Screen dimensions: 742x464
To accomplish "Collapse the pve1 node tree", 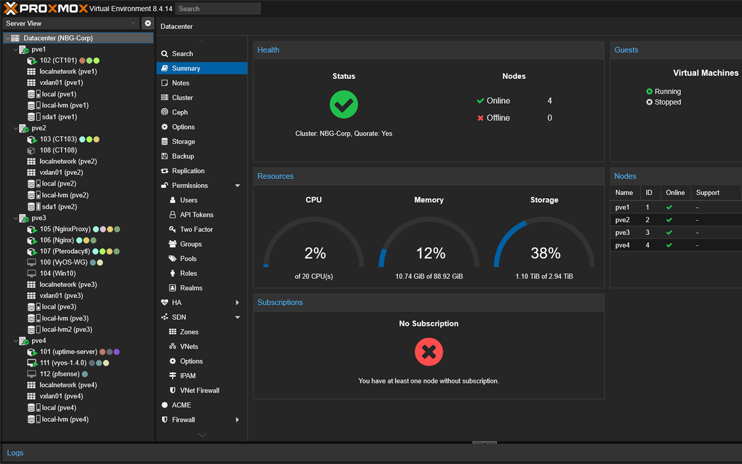I will [x=15, y=49].
